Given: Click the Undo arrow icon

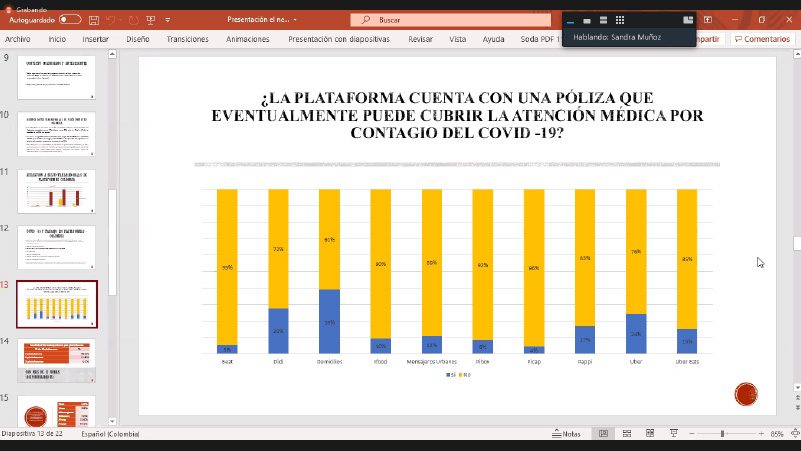Looking at the screenshot, I should (110, 20).
